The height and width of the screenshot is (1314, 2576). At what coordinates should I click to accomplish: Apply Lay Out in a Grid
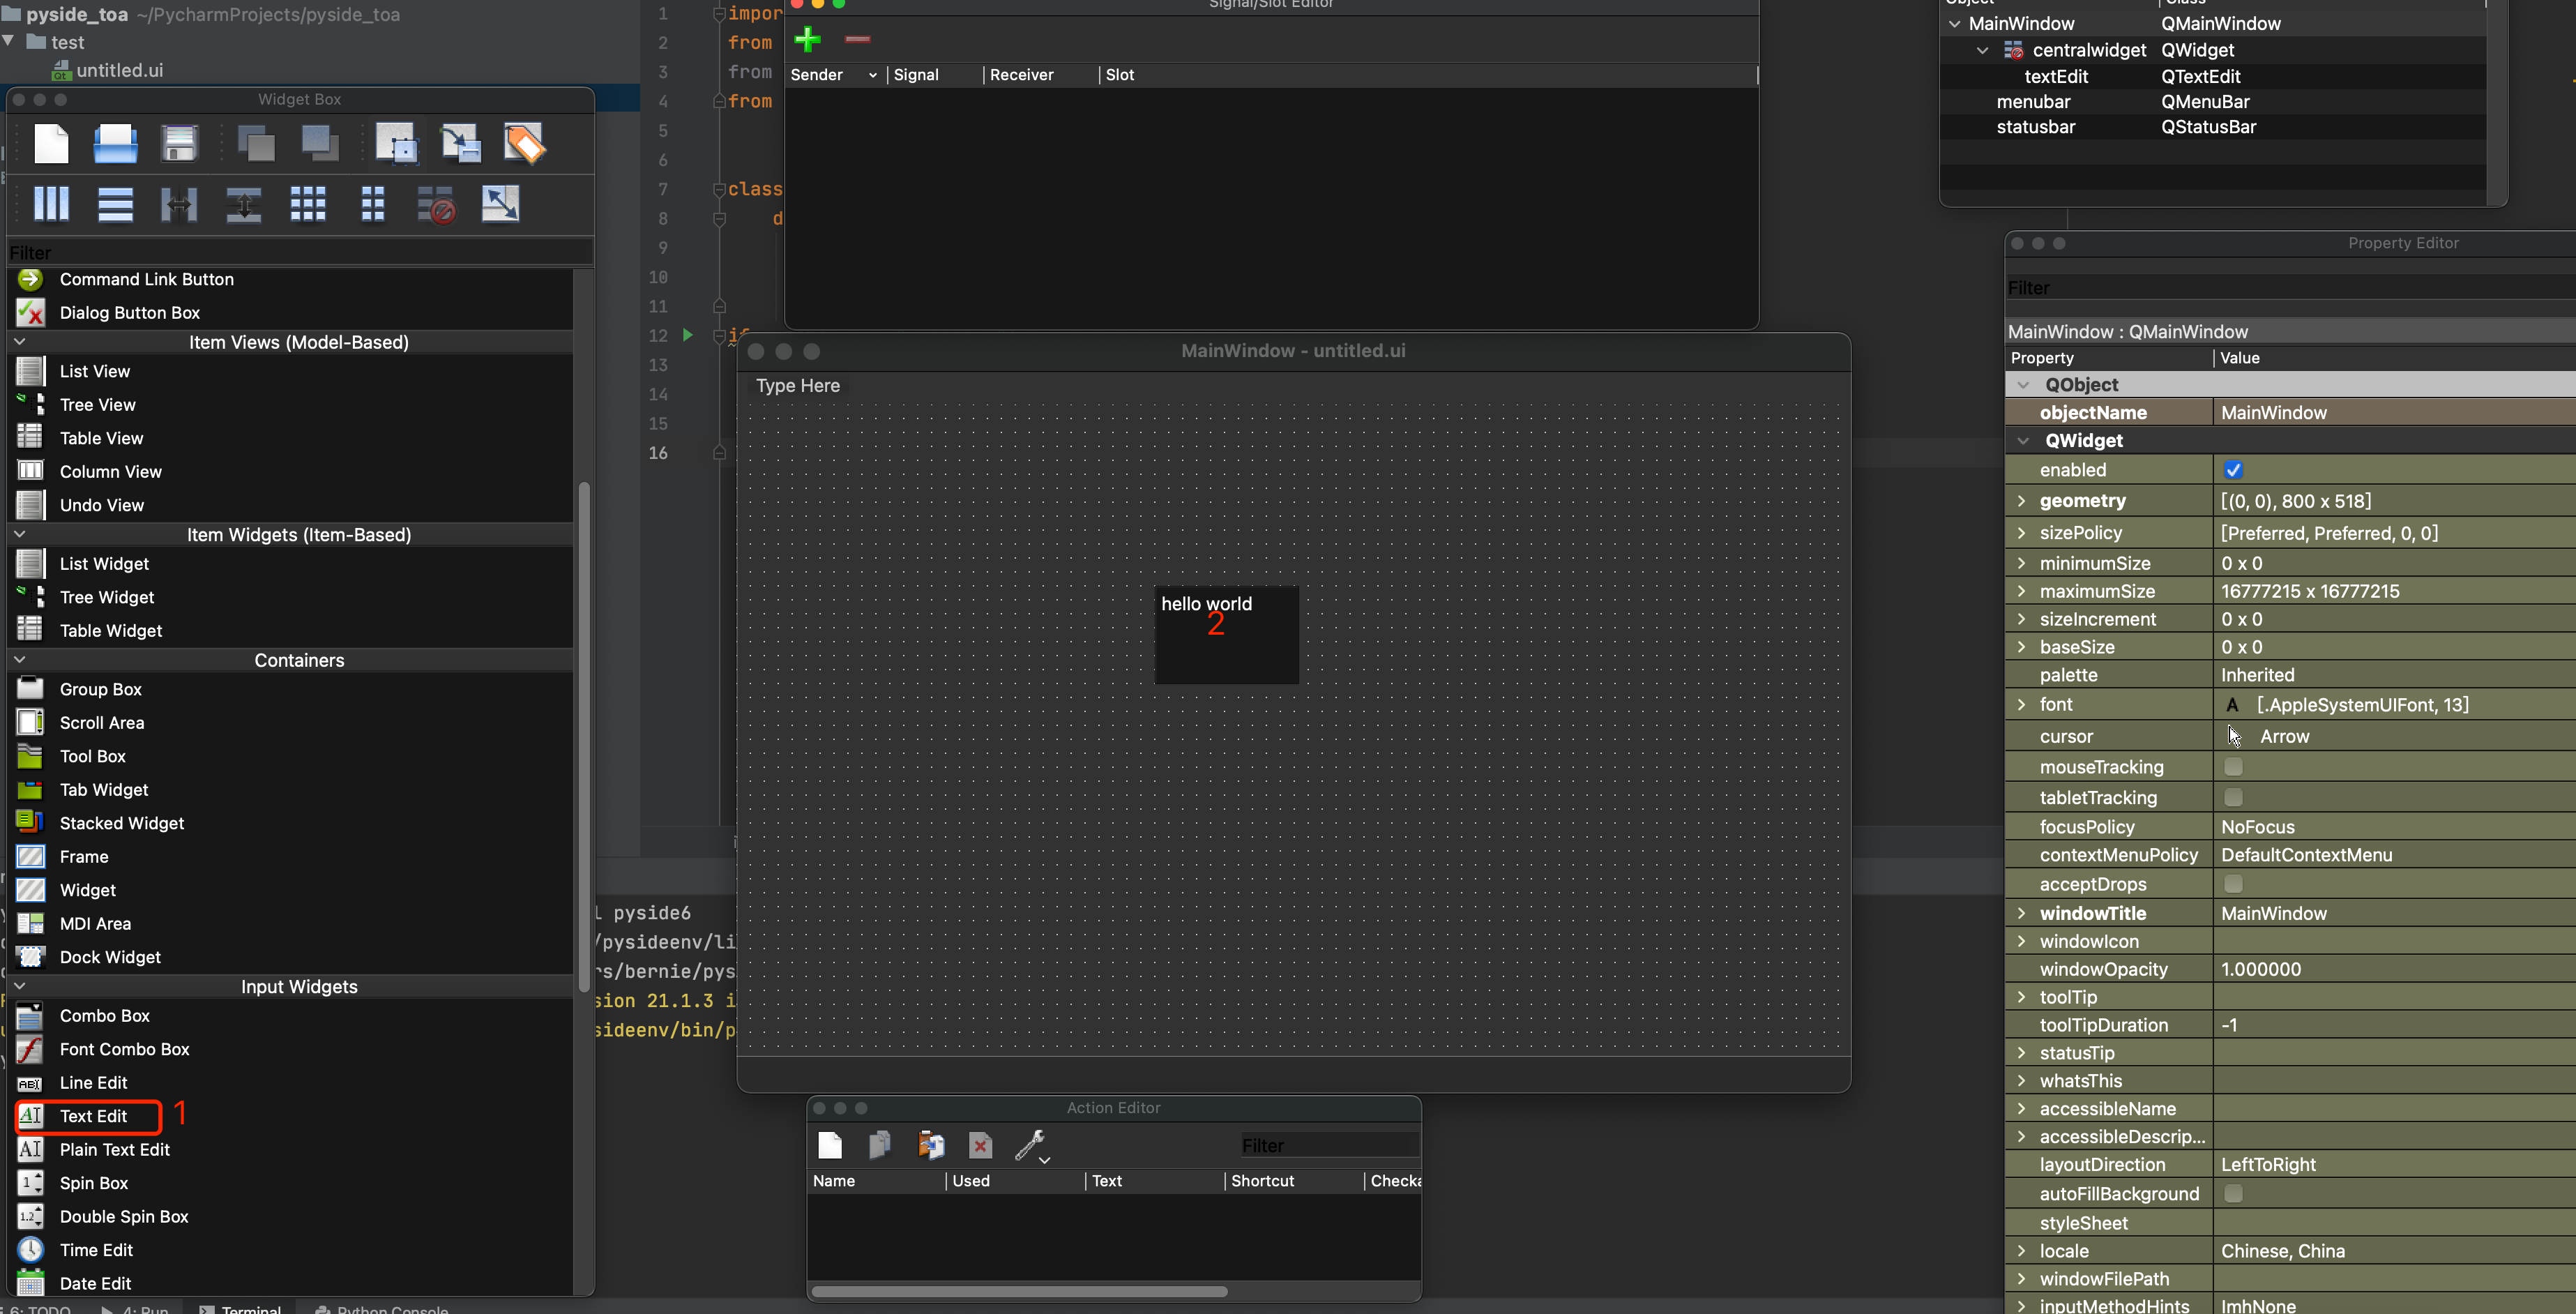click(308, 204)
